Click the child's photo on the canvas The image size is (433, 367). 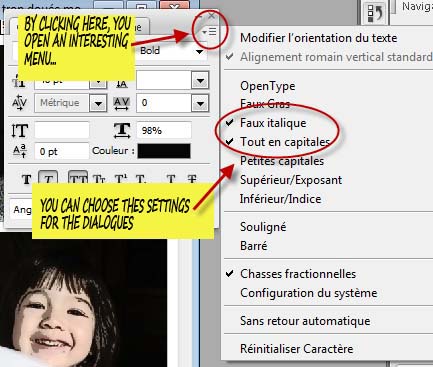pyautogui.click(x=83, y=300)
